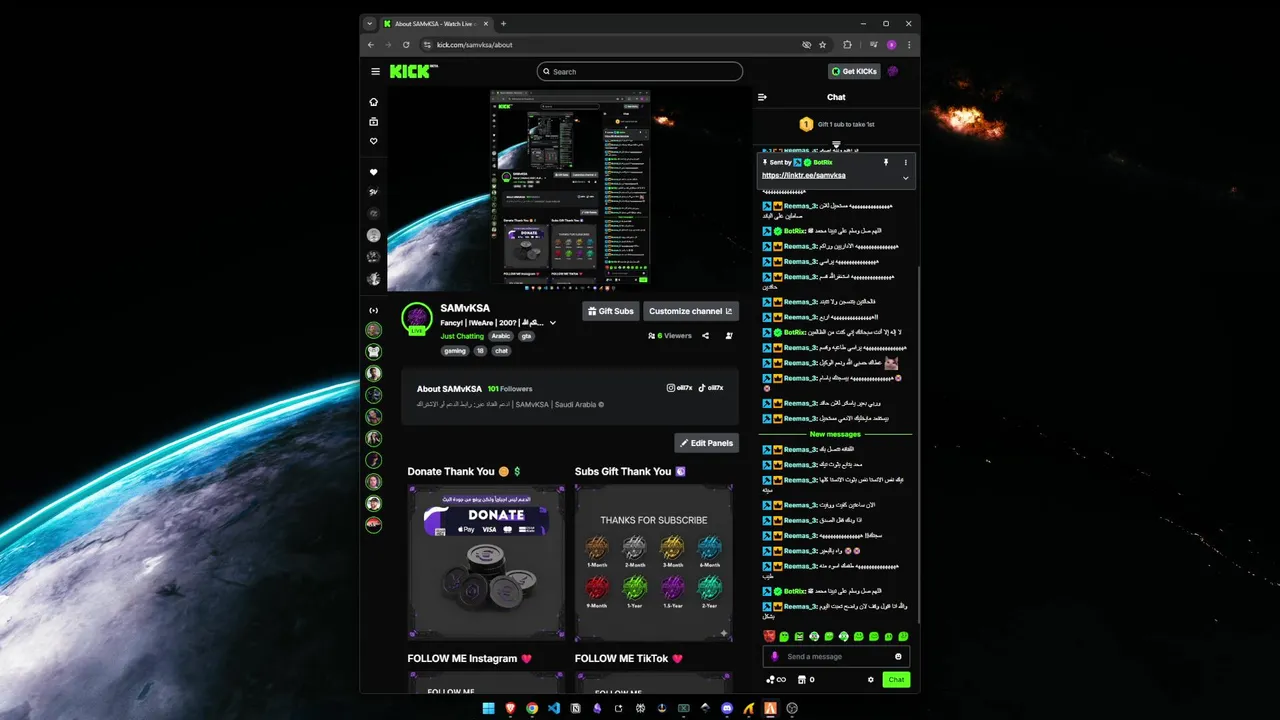Image resolution: width=1280 pixels, height=720 pixels.
Task: Open Brave in the taskbar
Action: [511, 708]
